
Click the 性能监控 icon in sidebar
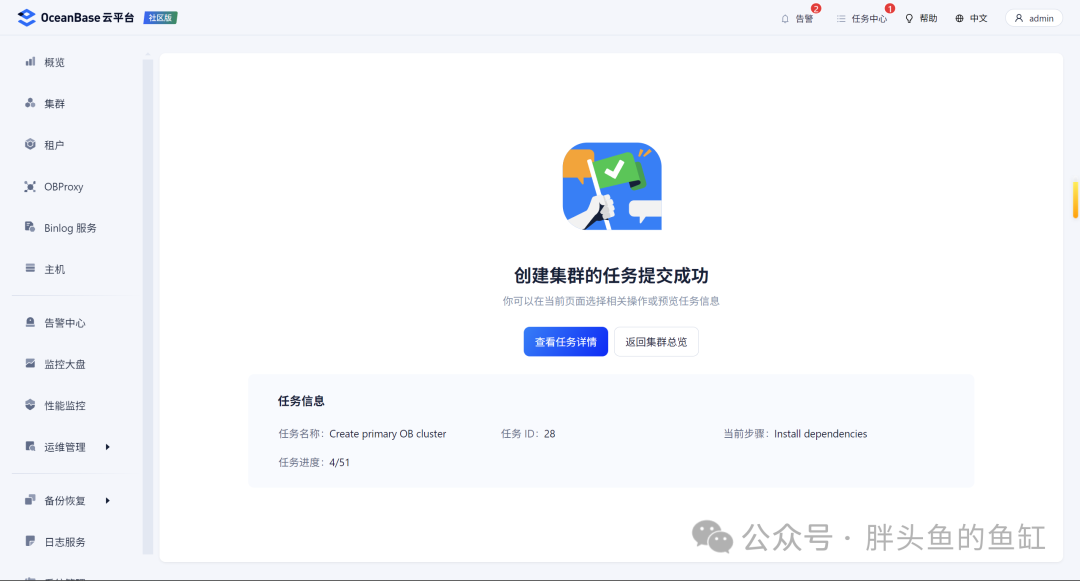[30, 405]
